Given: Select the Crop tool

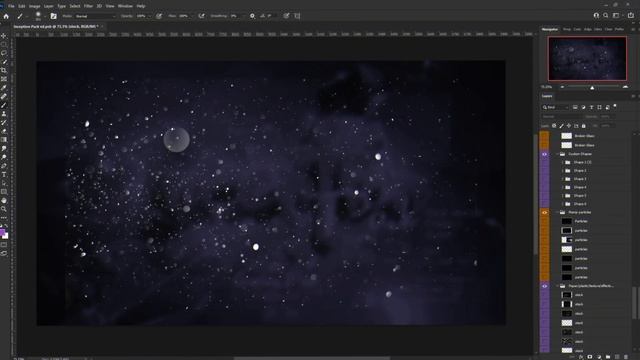Looking at the screenshot, I should tap(4, 70).
